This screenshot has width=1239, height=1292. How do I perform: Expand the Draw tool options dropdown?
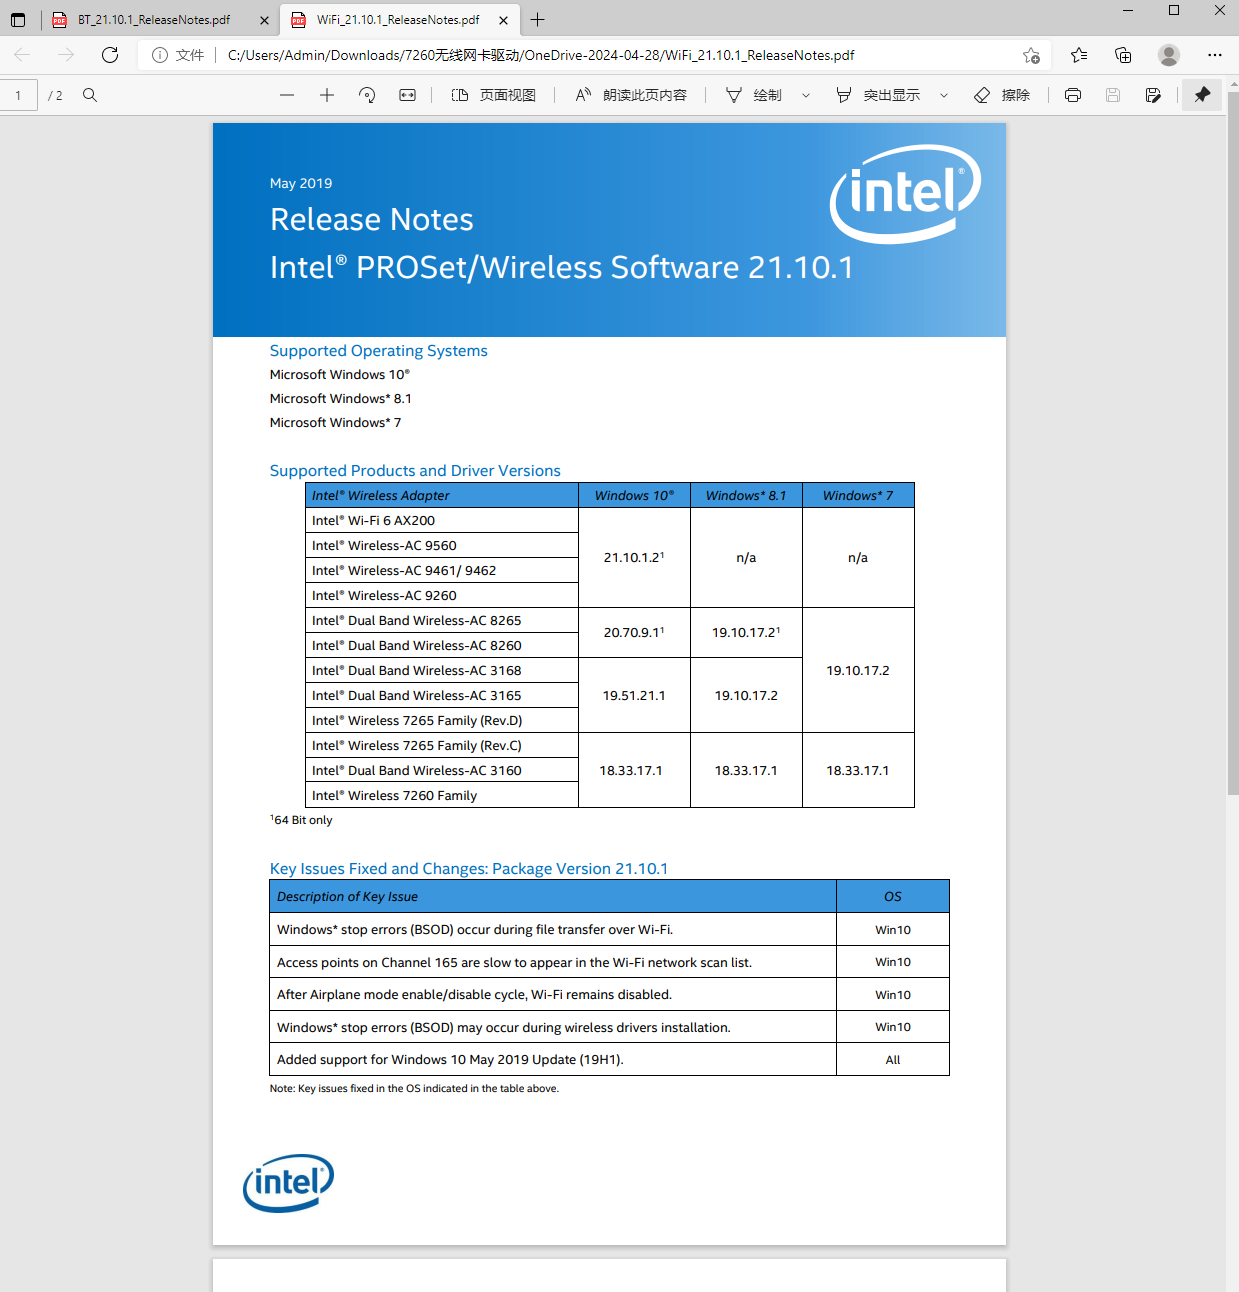pos(806,95)
